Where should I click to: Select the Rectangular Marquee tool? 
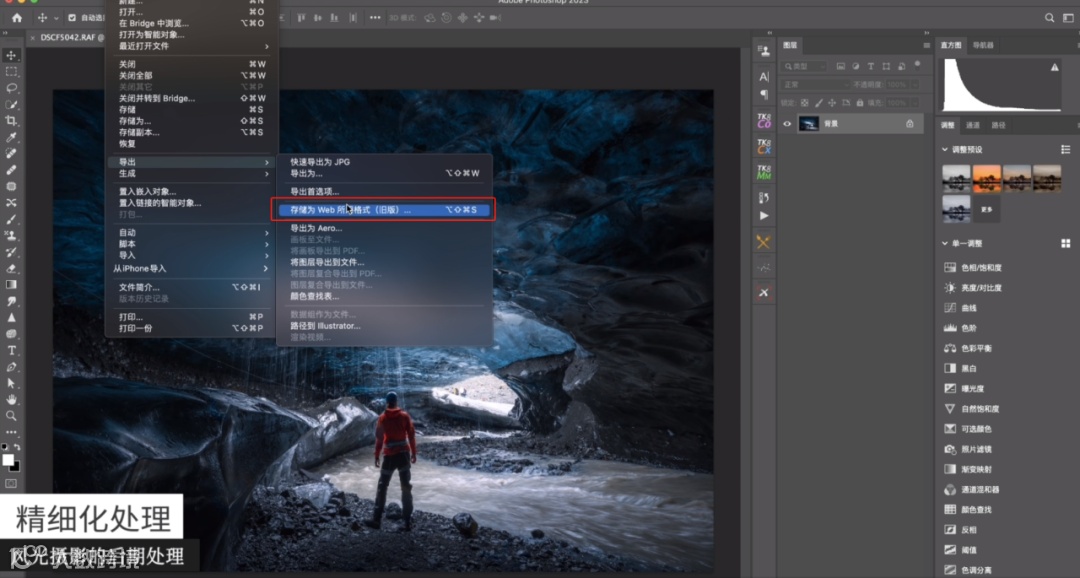[12, 72]
